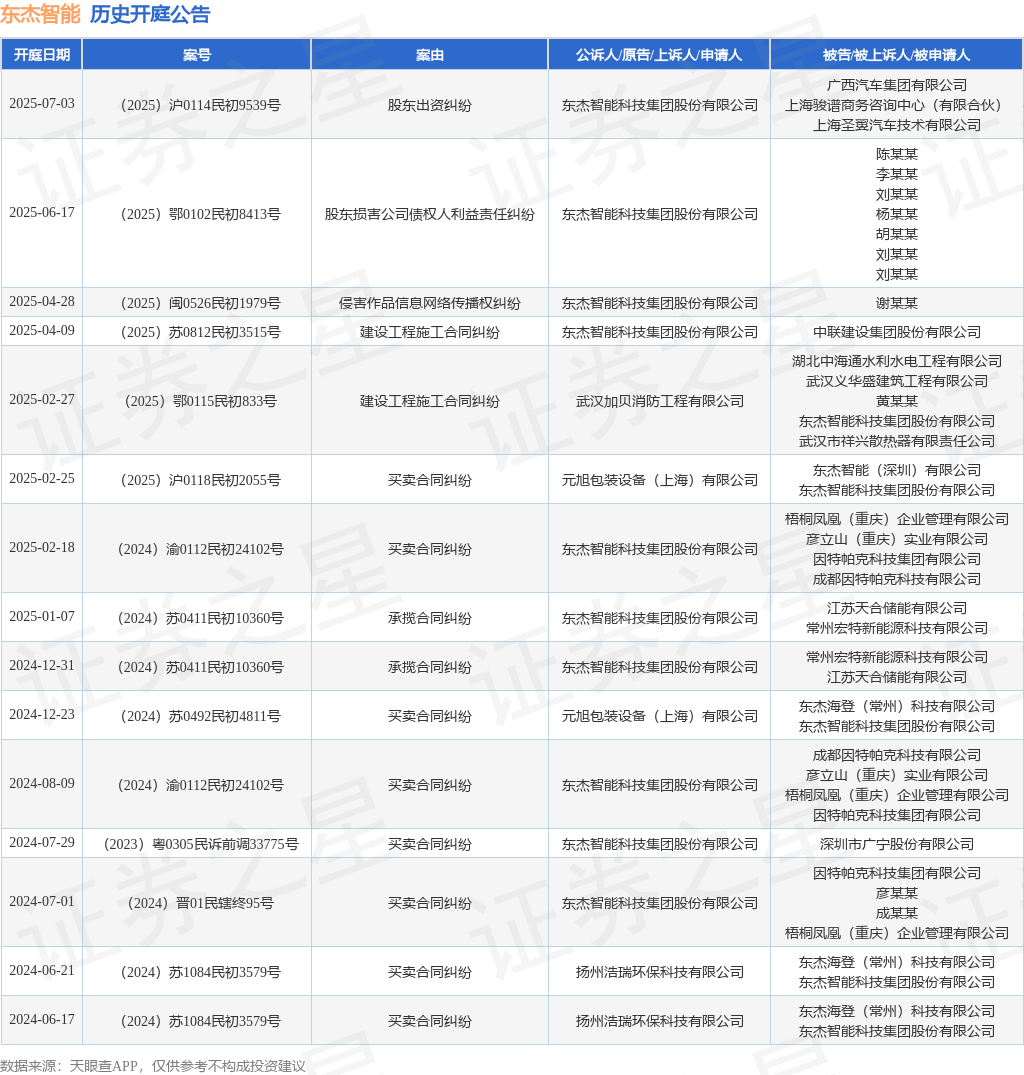Click defendant 黄某某
The width and height of the screenshot is (1024, 1075).
tap(897, 400)
